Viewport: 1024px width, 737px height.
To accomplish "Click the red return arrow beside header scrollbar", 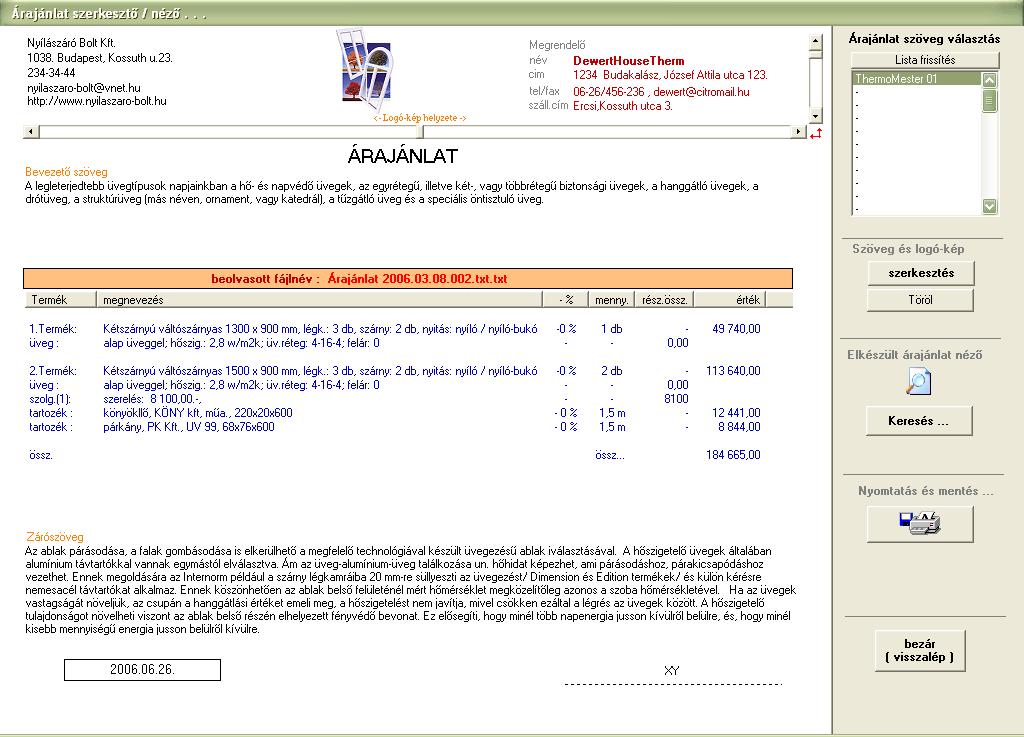I will click(816, 133).
